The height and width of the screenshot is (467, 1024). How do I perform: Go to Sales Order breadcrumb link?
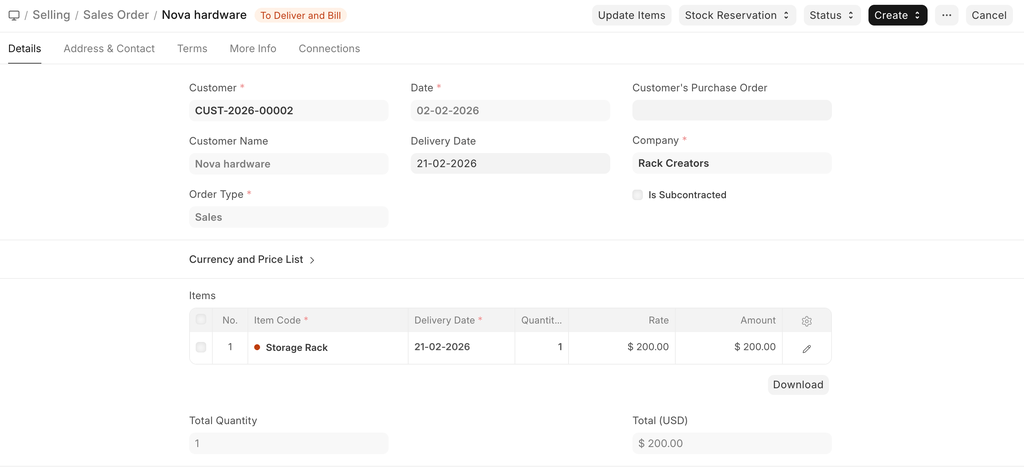pyautogui.click(x=116, y=15)
